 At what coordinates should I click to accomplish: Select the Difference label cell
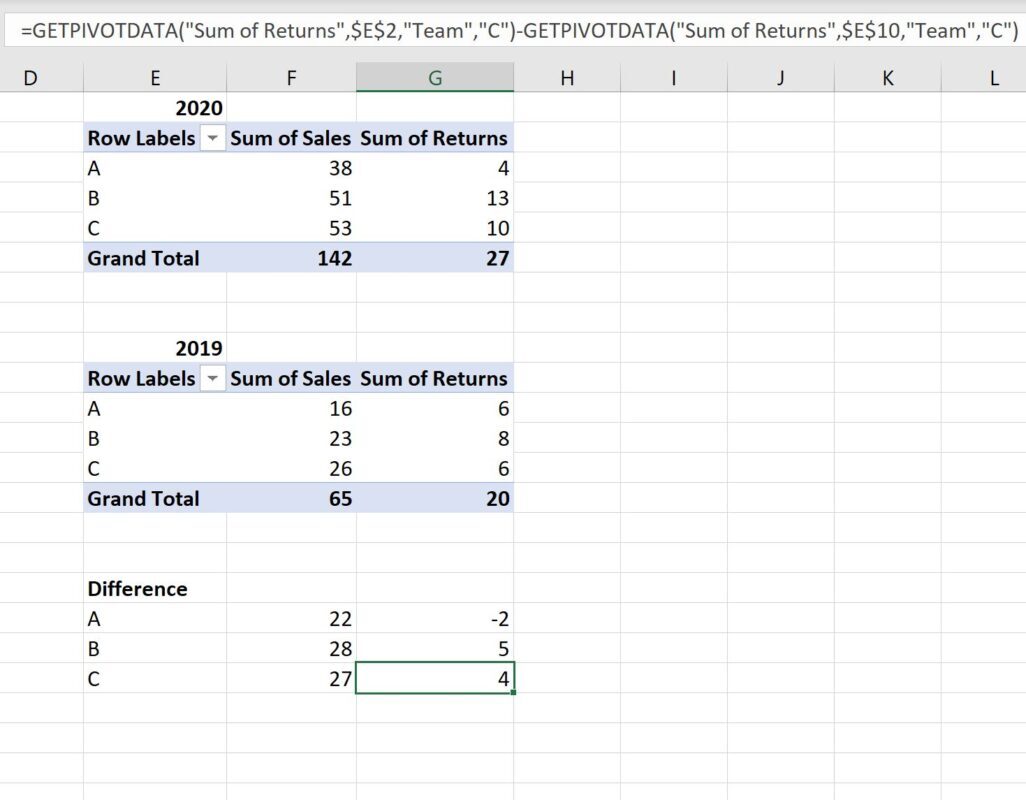click(155, 588)
